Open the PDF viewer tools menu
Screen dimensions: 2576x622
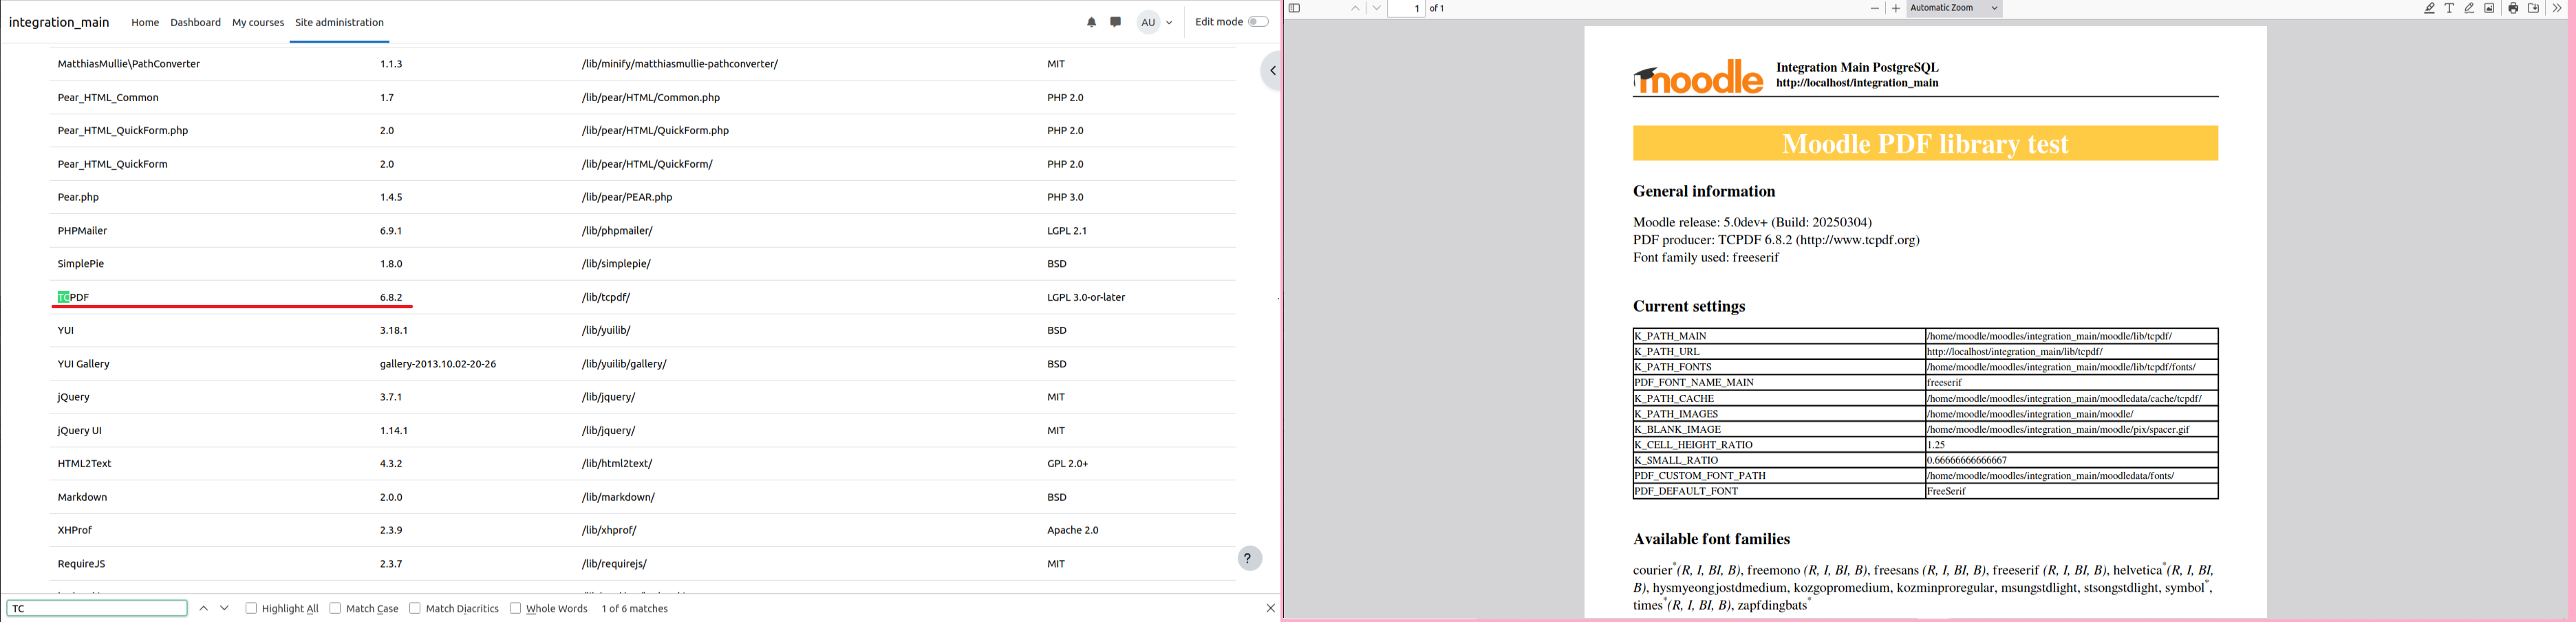click(x=2557, y=9)
